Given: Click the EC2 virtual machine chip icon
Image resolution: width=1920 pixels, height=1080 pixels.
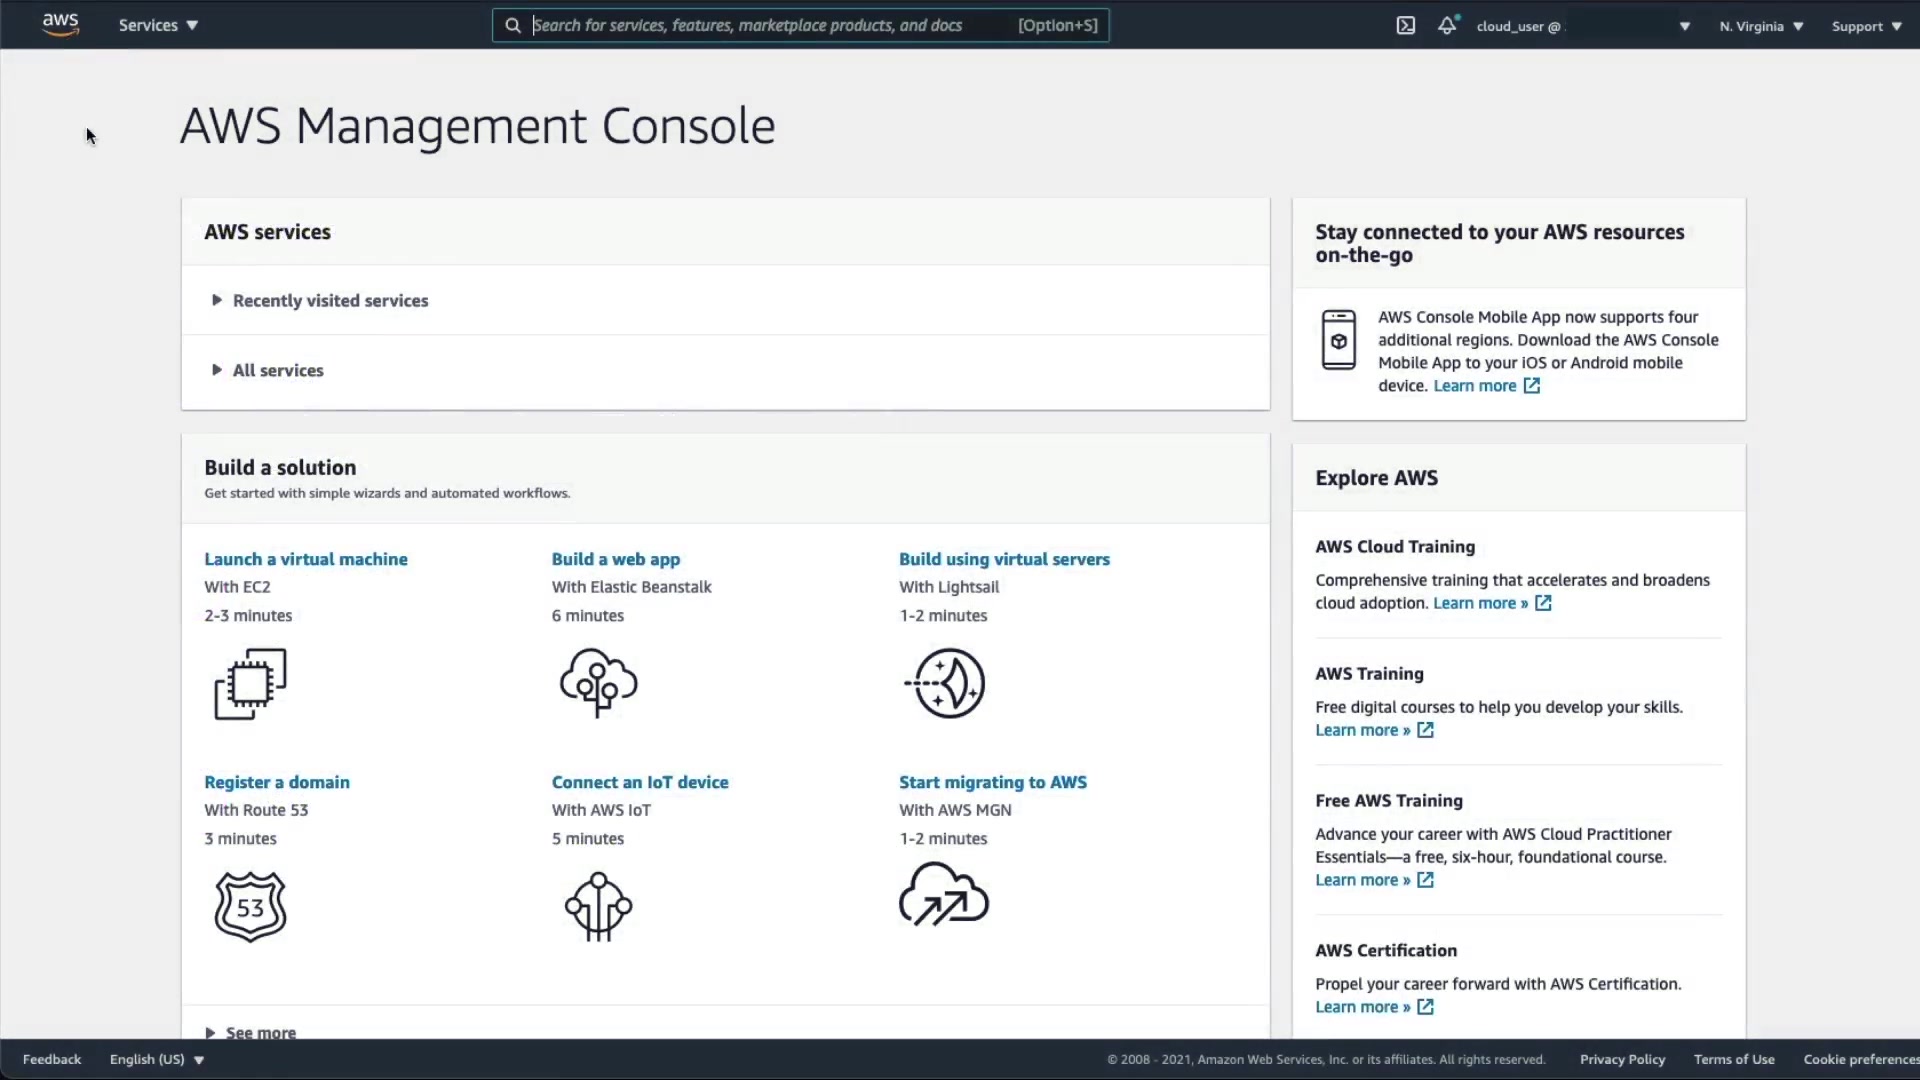Looking at the screenshot, I should (x=250, y=684).
